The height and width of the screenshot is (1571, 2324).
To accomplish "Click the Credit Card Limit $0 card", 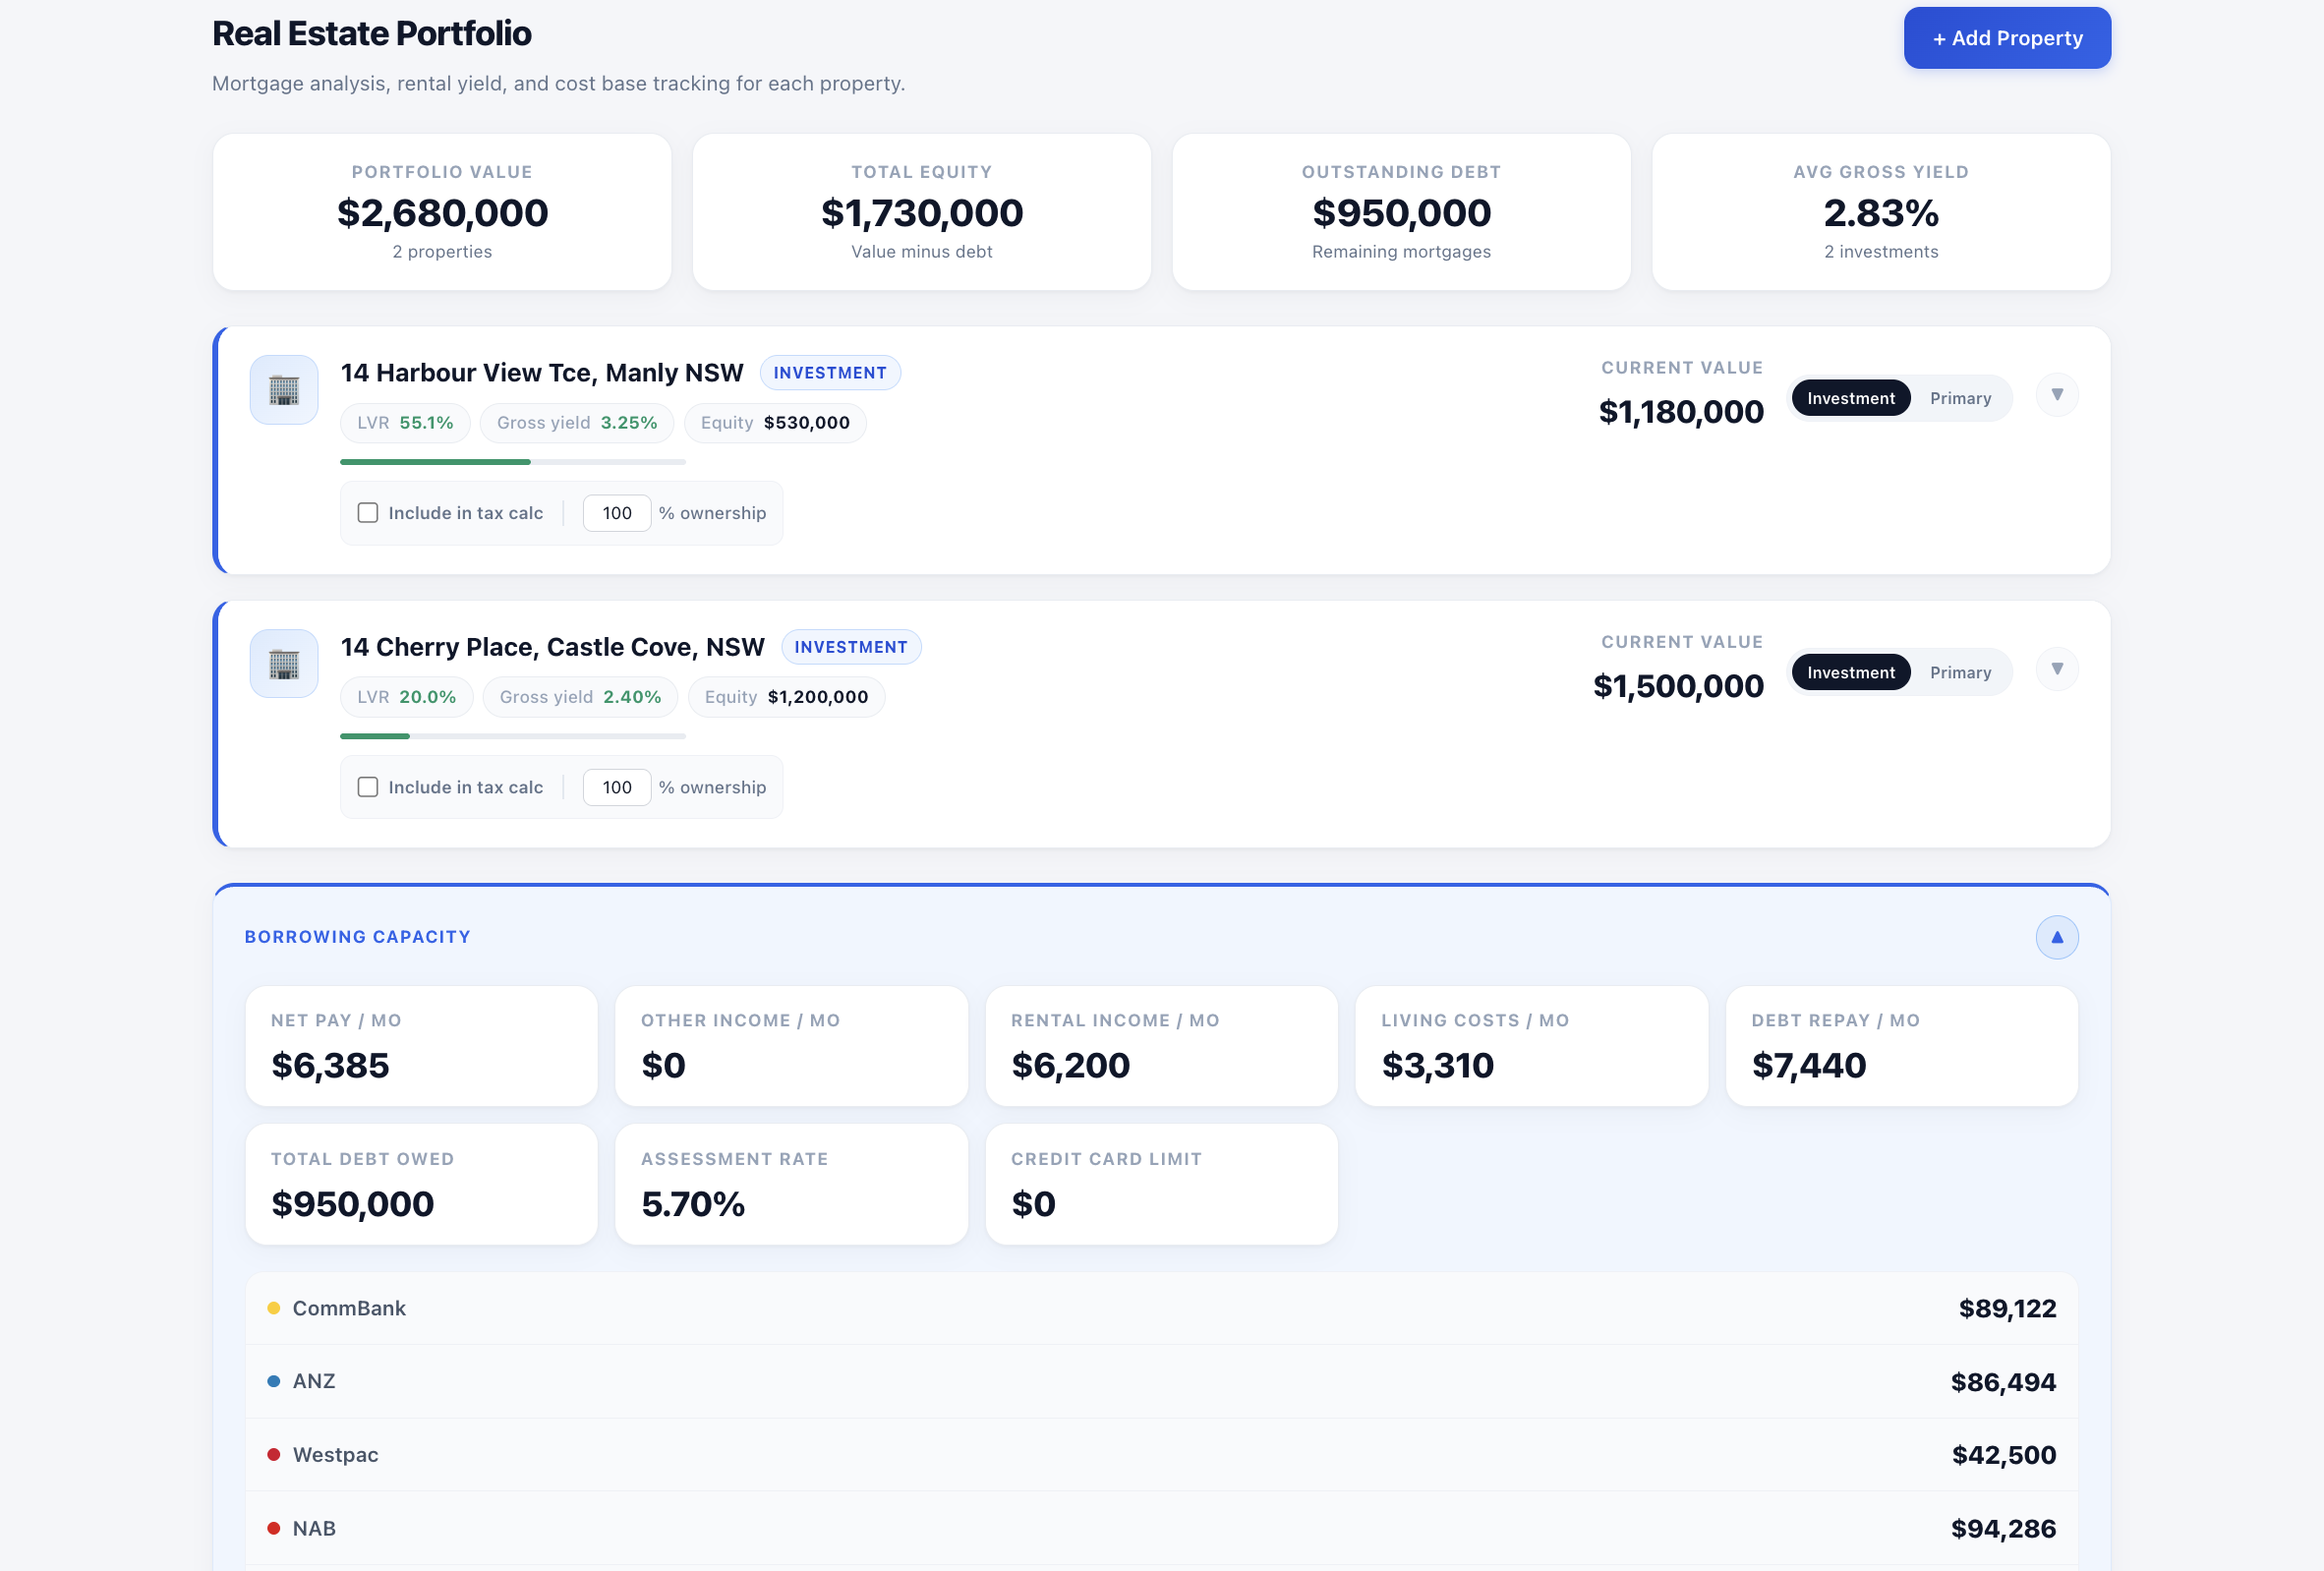I will (1161, 1184).
